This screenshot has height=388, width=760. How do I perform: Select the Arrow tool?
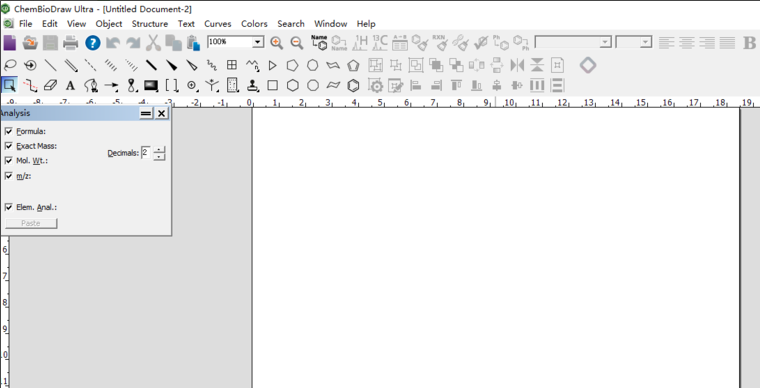(111, 86)
